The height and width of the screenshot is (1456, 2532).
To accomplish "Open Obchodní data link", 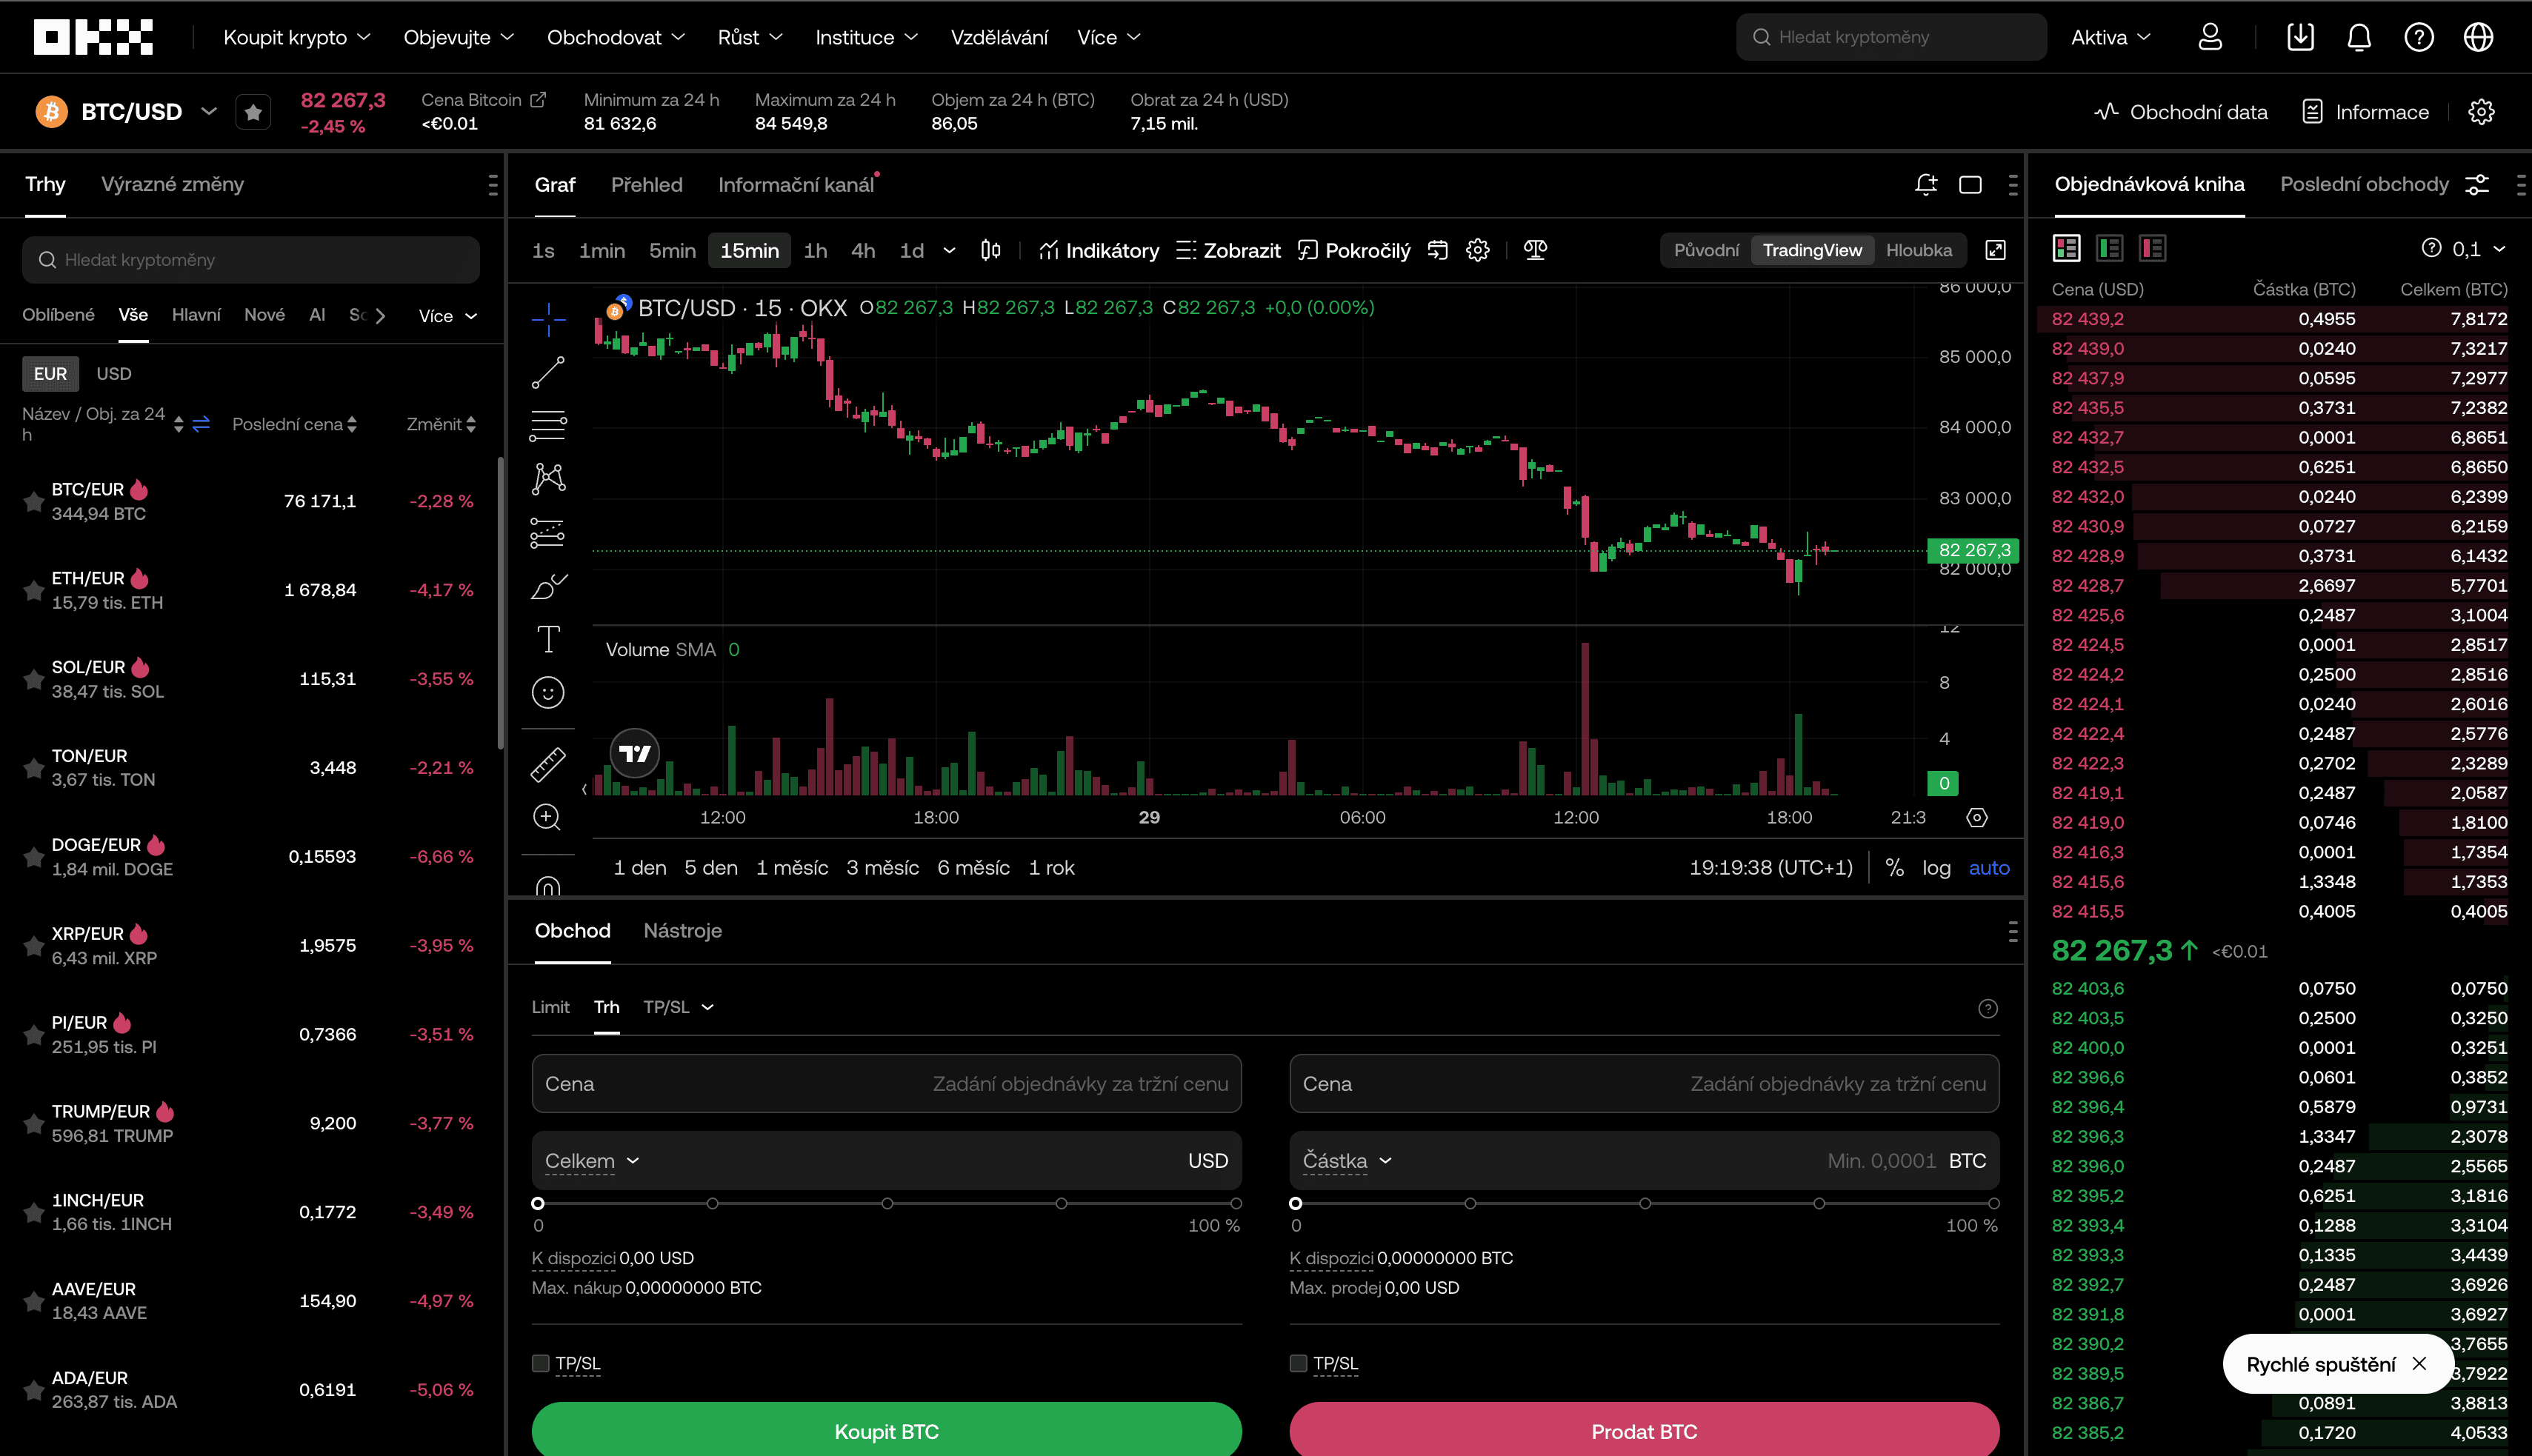I will coord(2180,112).
